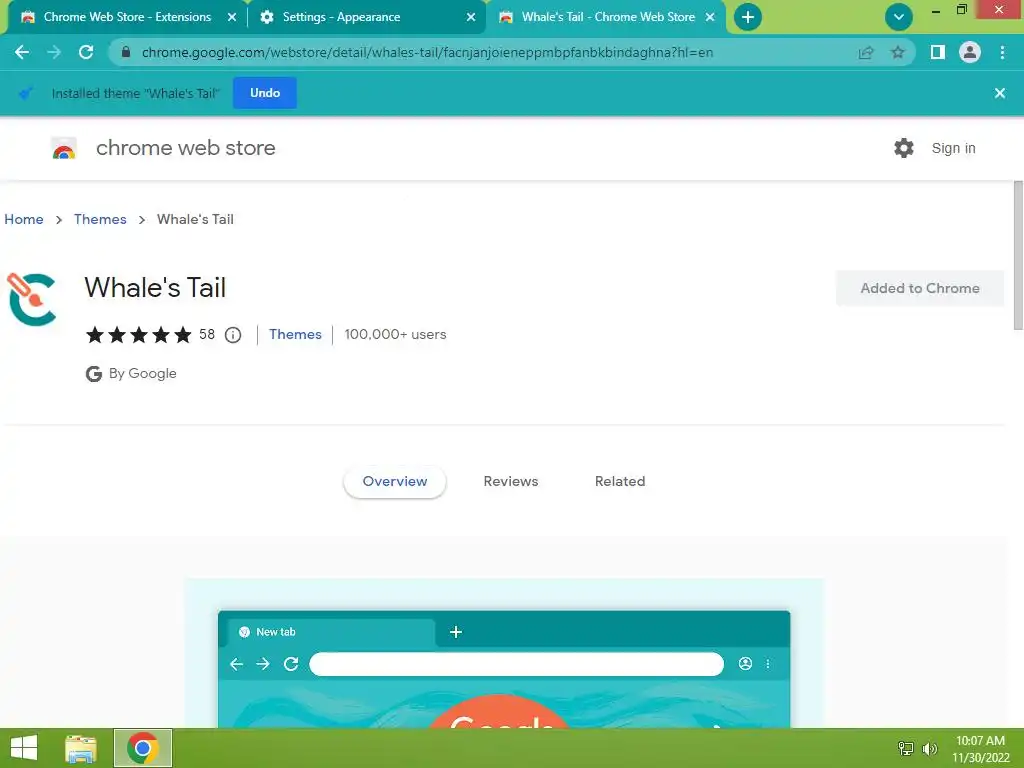1024x768 pixels.
Task: Click the chrome web store title
Action: pos(185,148)
